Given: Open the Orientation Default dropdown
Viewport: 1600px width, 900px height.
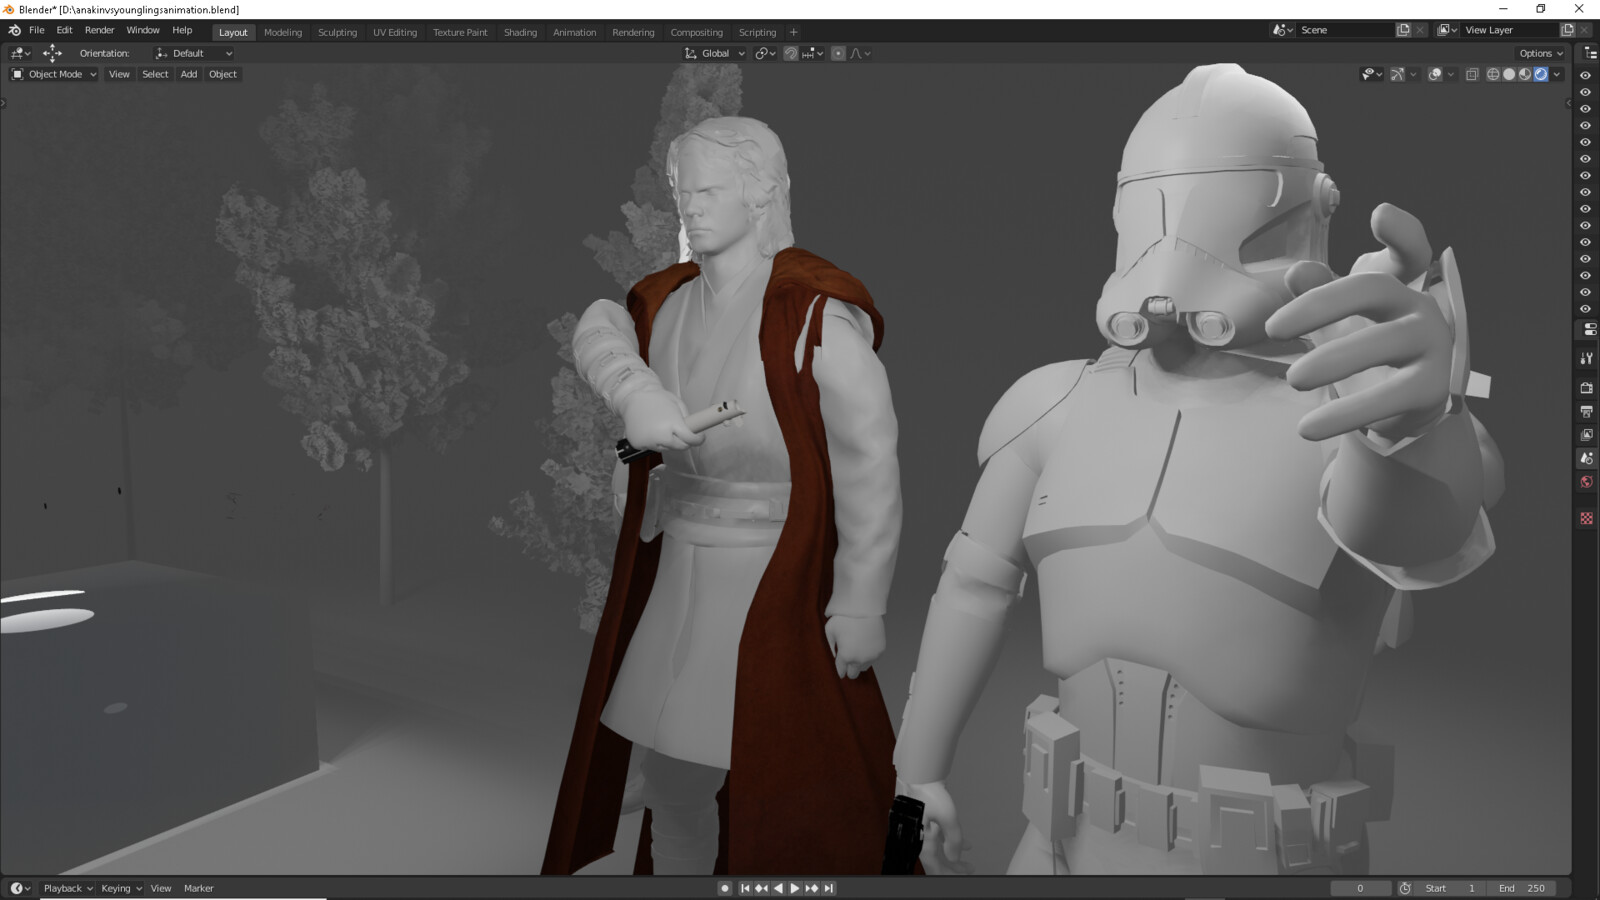Looking at the screenshot, I should pos(194,53).
